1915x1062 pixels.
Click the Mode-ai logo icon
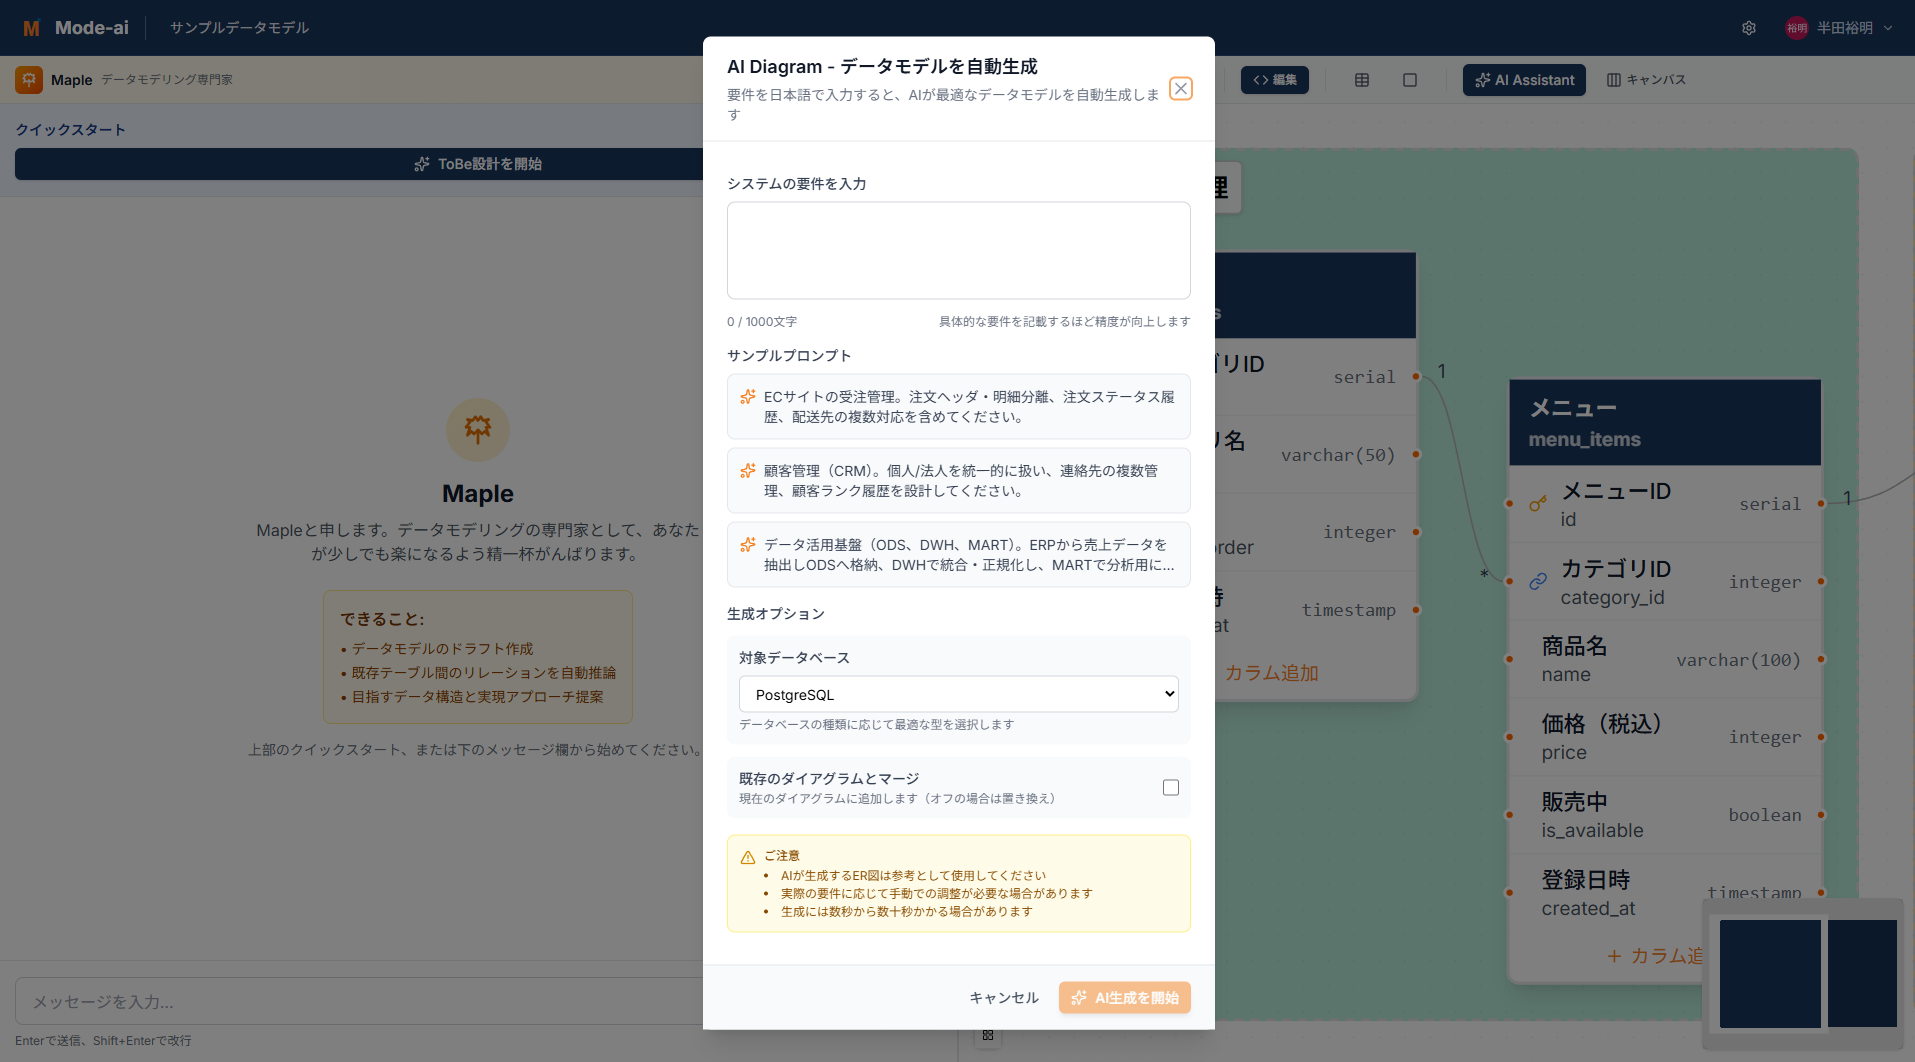(31, 28)
